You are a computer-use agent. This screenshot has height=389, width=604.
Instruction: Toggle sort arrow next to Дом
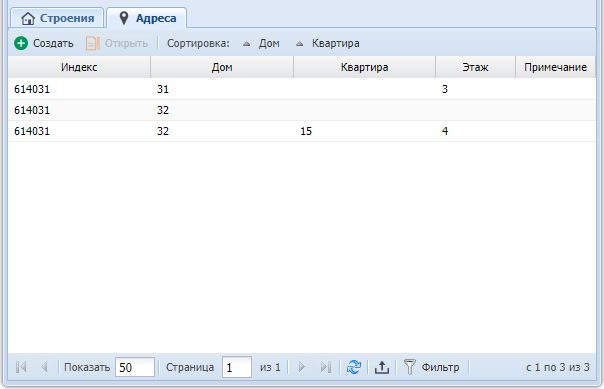pyautogui.click(x=247, y=44)
